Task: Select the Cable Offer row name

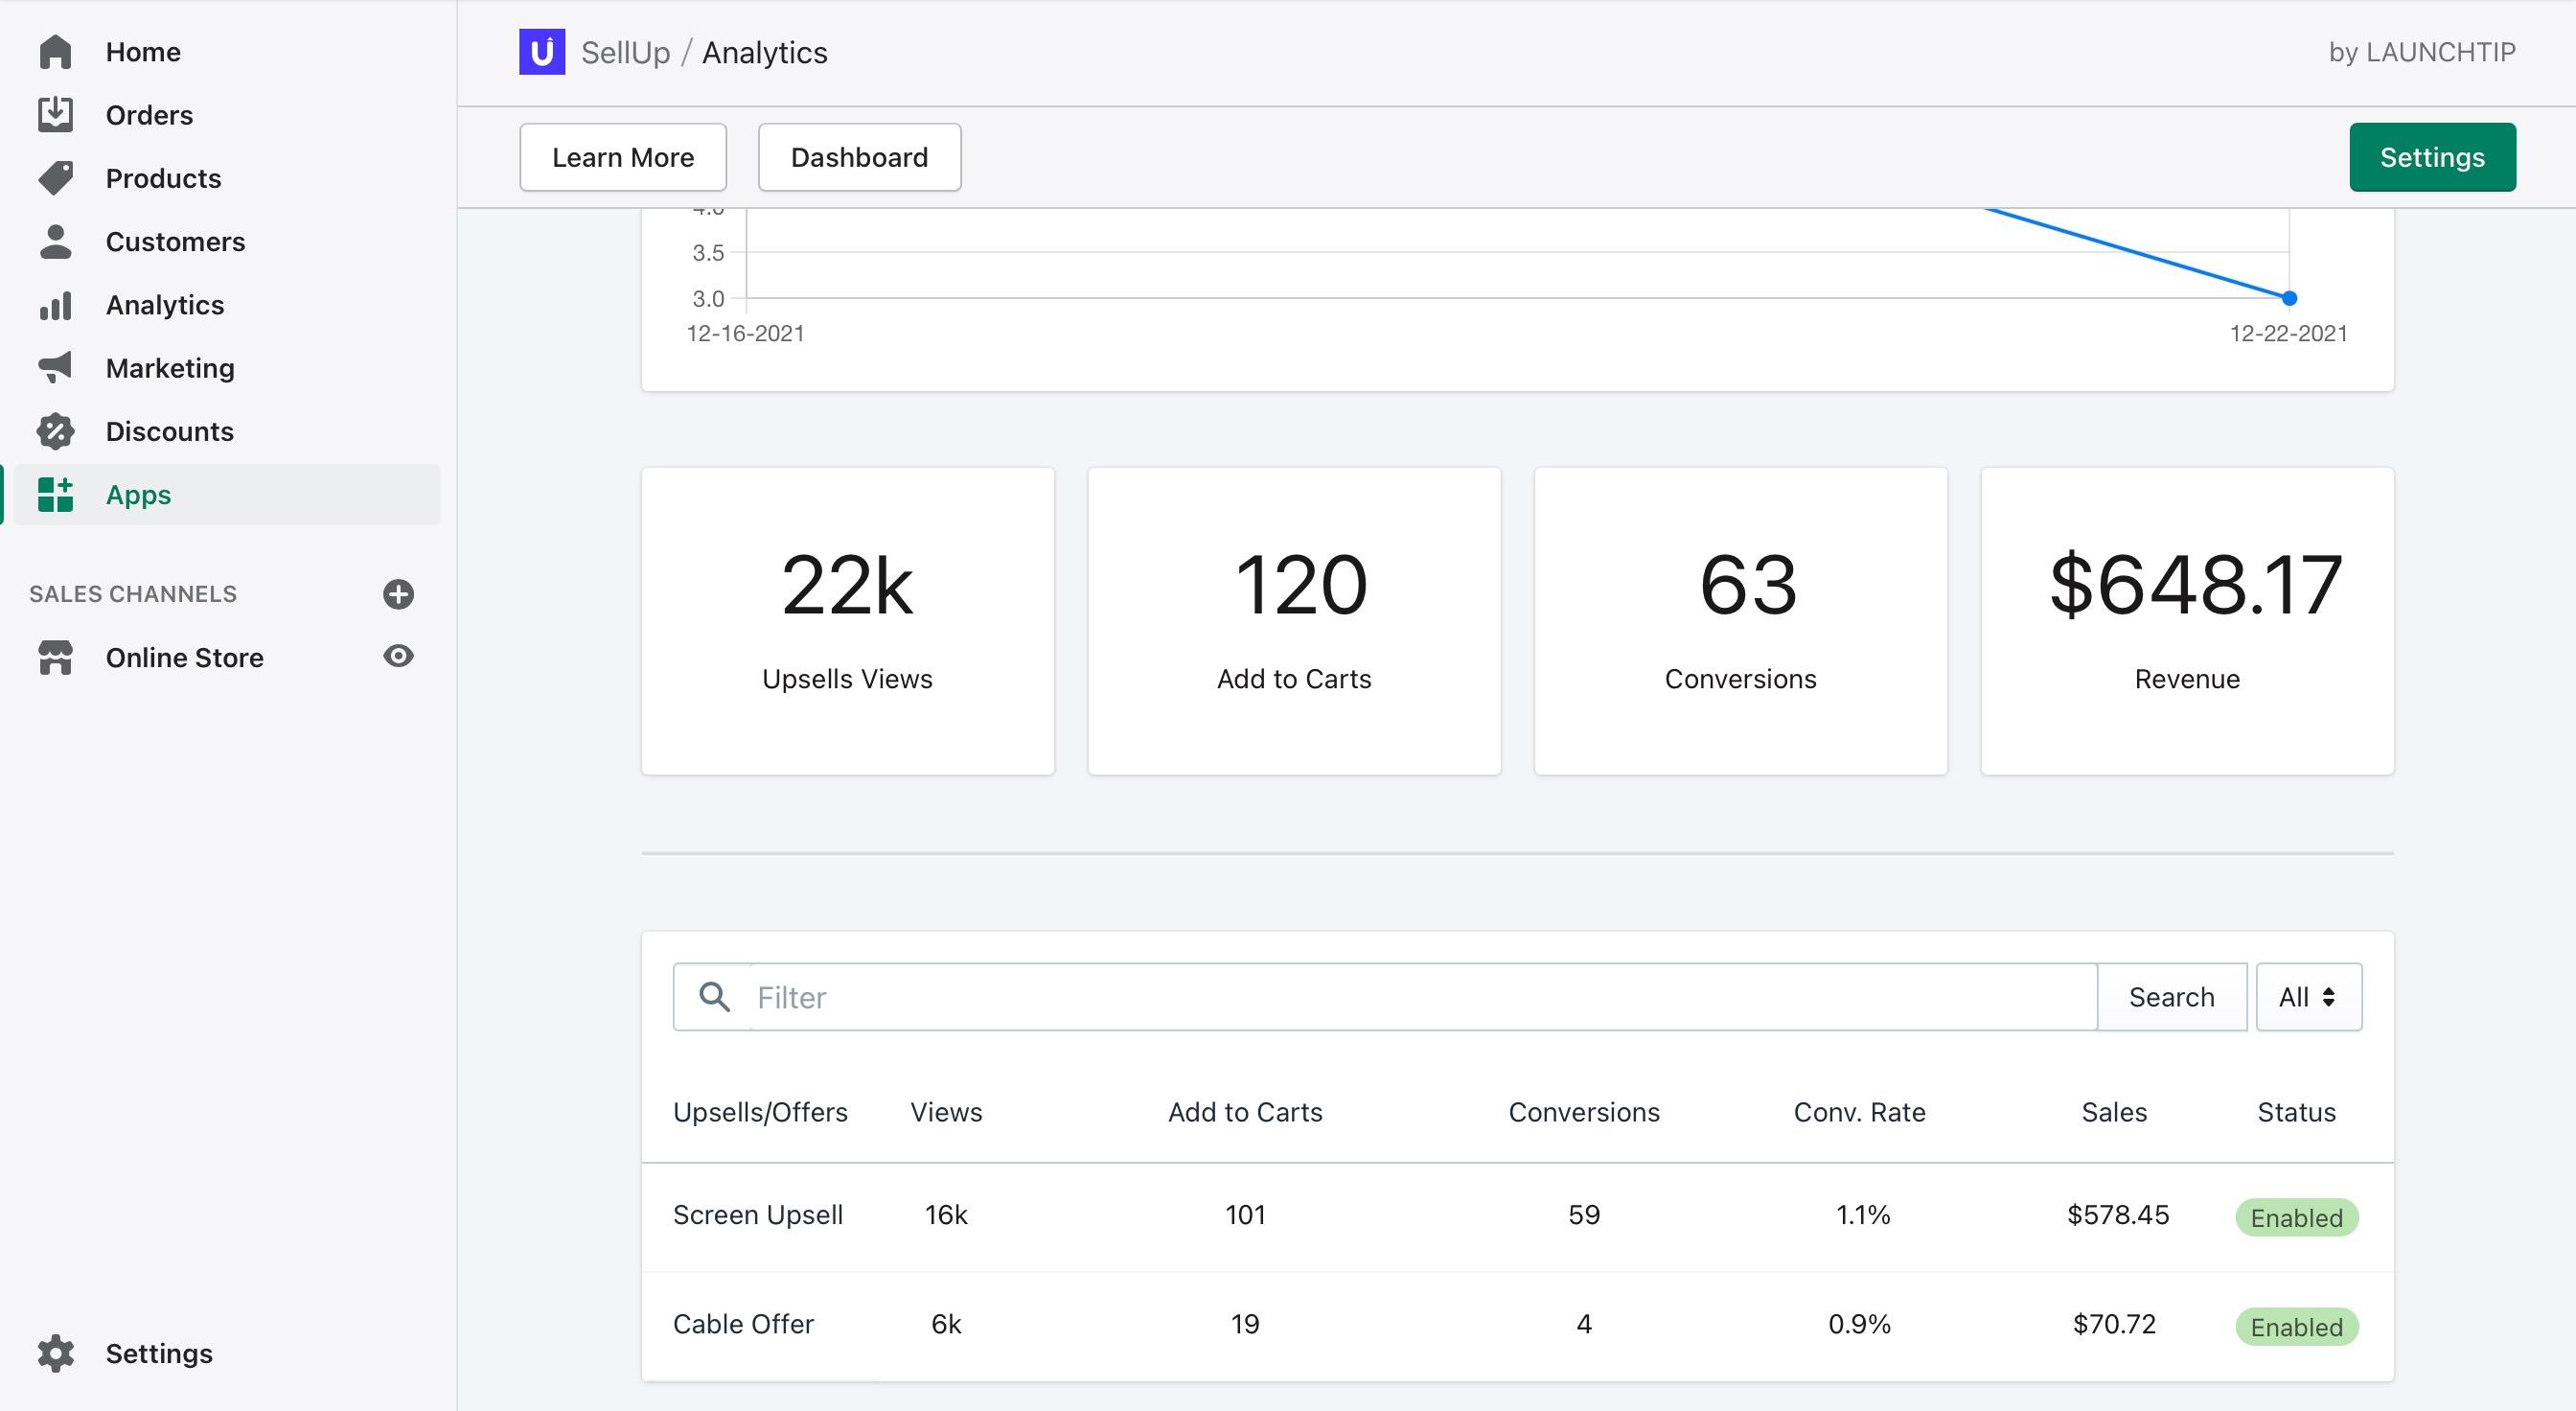Action: [743, 1324]
